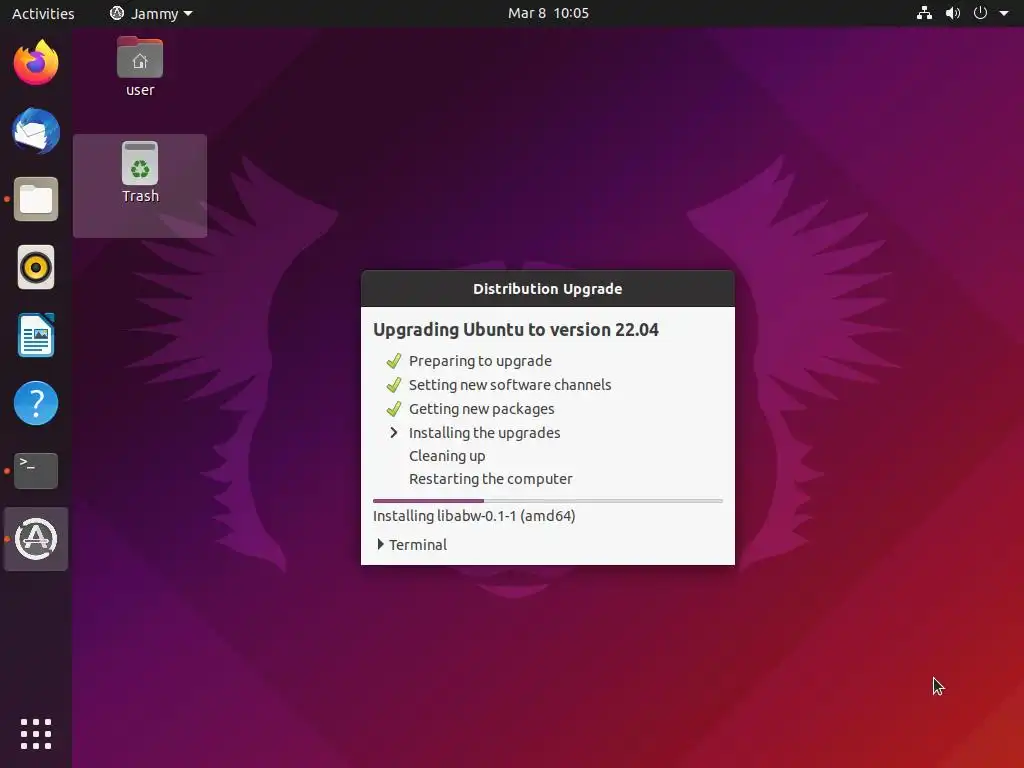This screenshot has width=1024, height=768.
Task: Launch LibreOffice Writer from the dock
Action: click(x=36, y=335)
